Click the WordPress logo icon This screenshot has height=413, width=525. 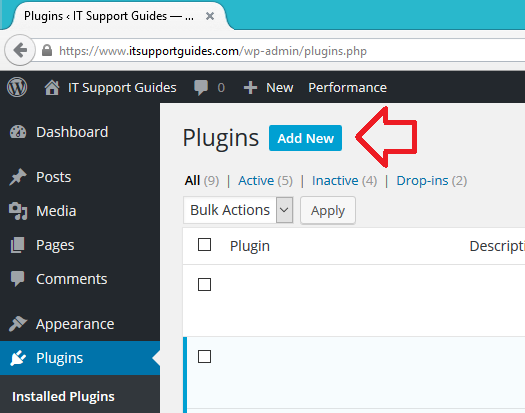click(x=17, y=87)
